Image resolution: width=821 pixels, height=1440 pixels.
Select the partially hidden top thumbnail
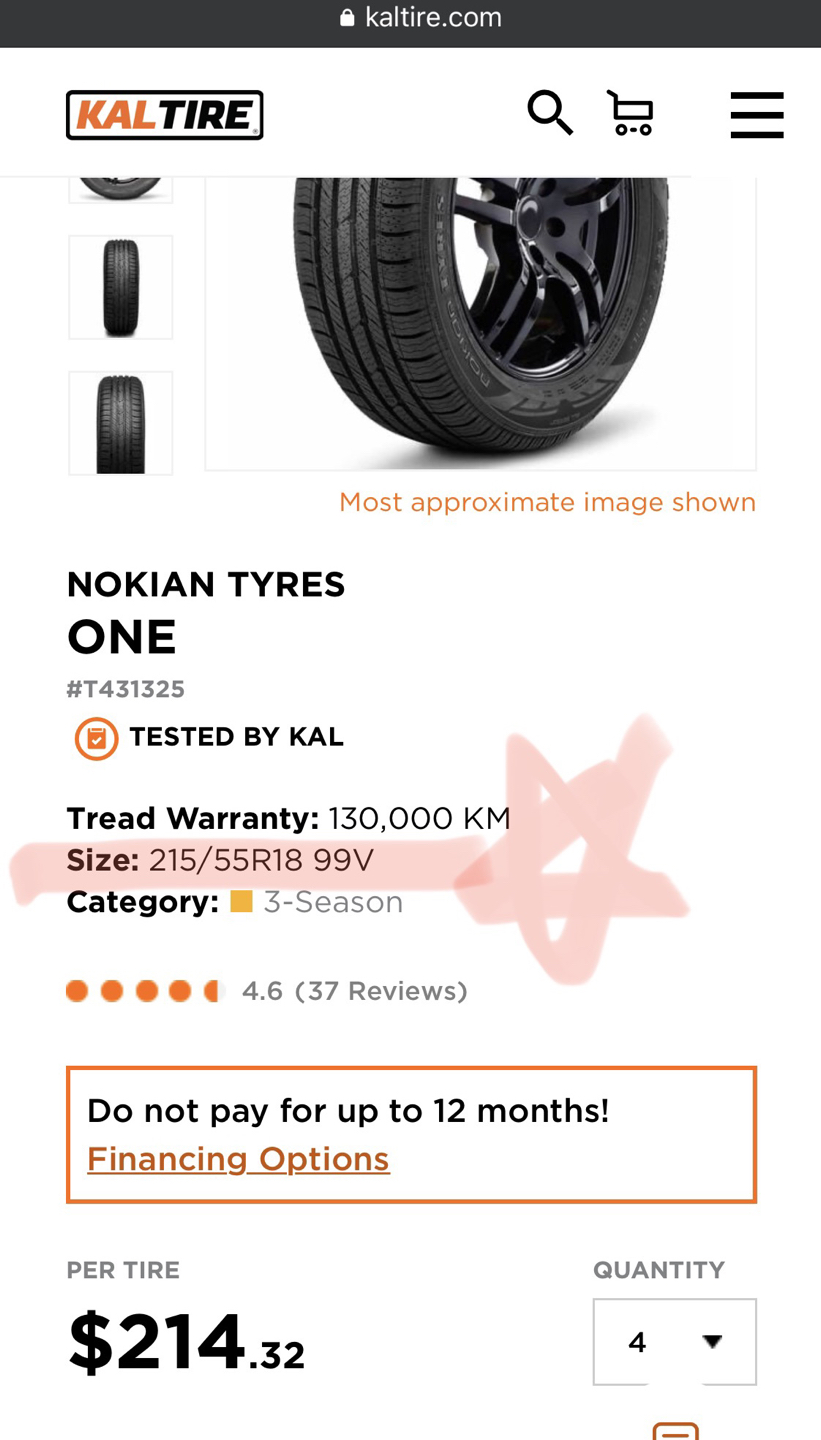(121, 189)
